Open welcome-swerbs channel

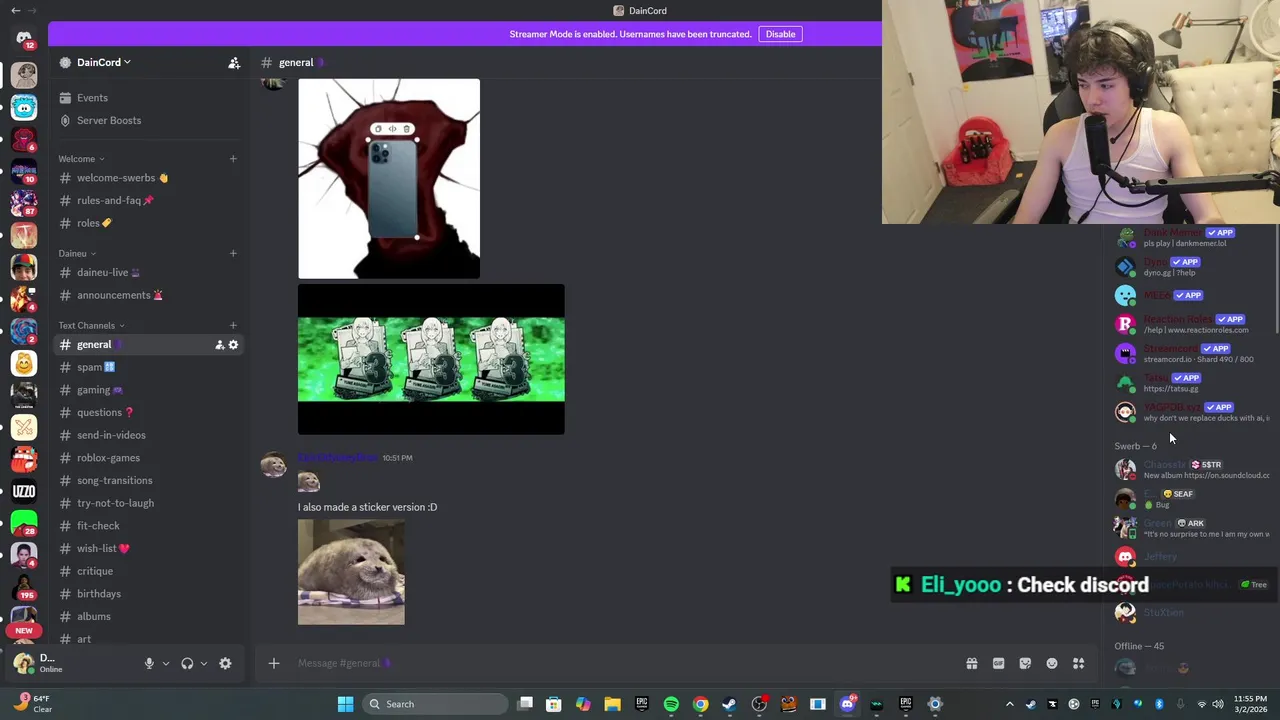[116, 178]
